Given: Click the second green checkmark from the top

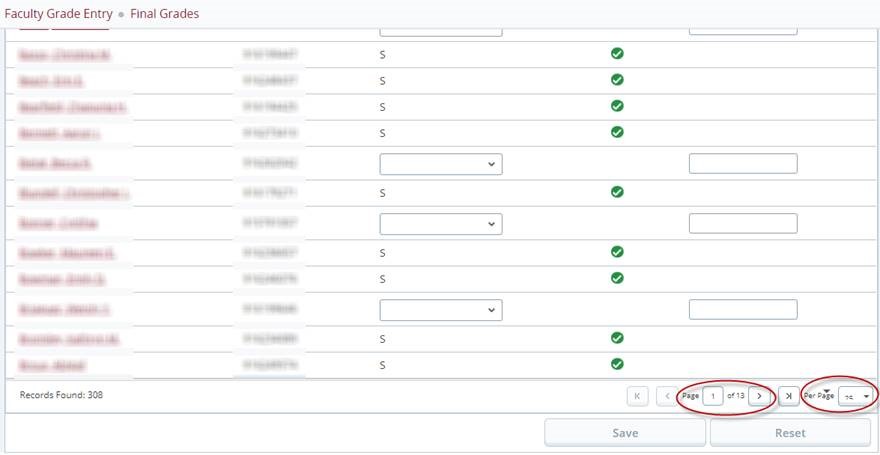Looking at the screenshot, I should click(x=617, y=79).
